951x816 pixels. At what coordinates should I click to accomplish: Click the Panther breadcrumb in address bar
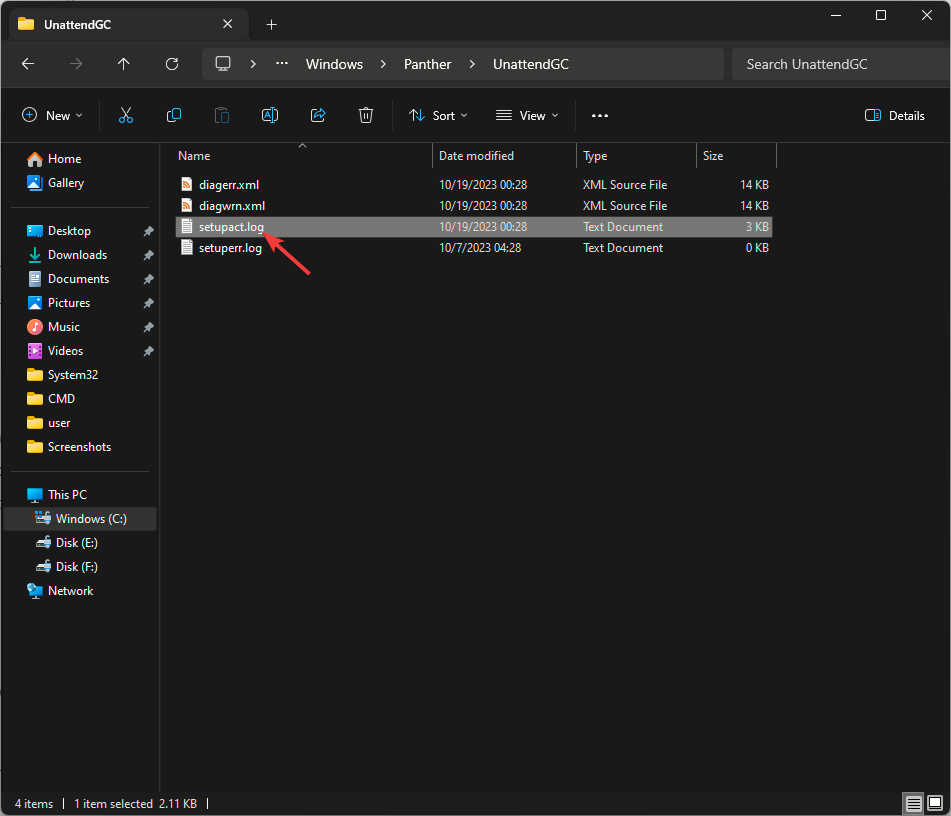pos(427,64)
